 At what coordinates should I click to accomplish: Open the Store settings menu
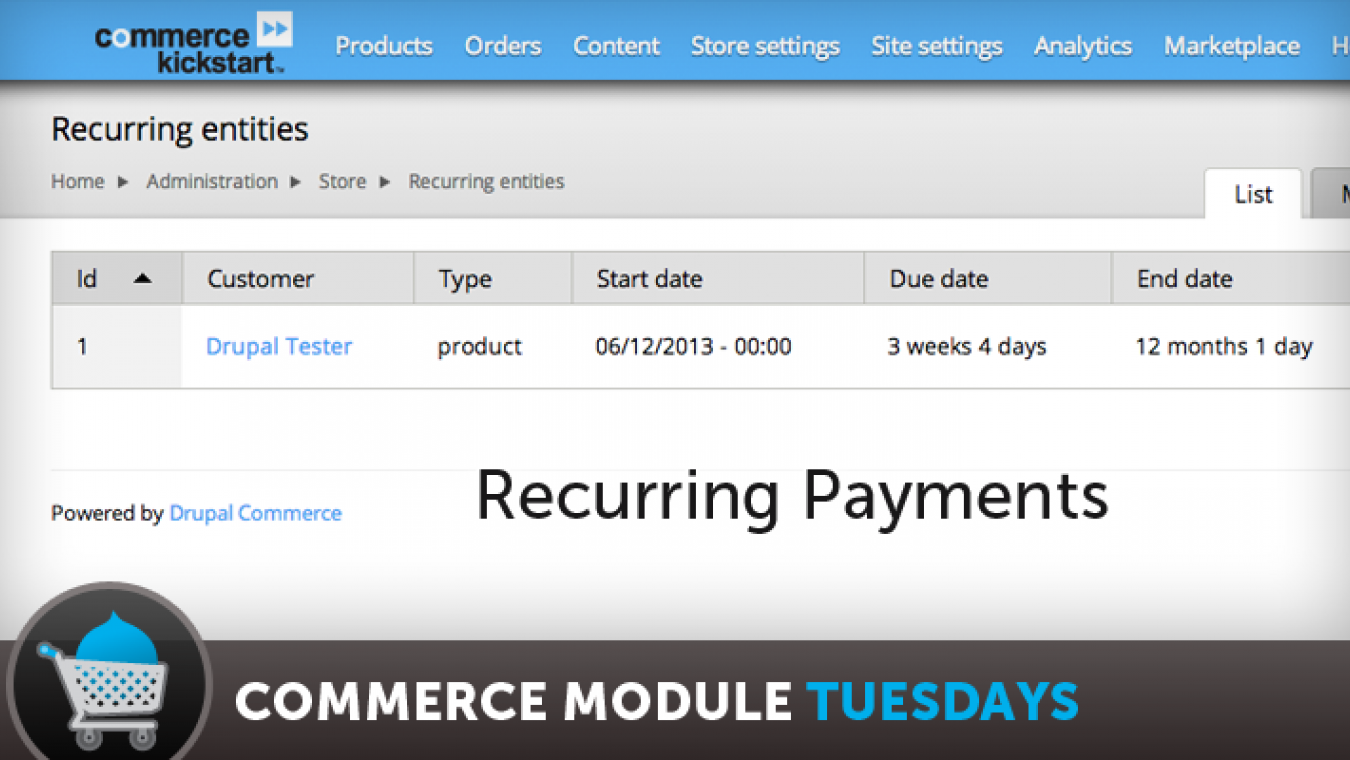[x=764, y=45]
